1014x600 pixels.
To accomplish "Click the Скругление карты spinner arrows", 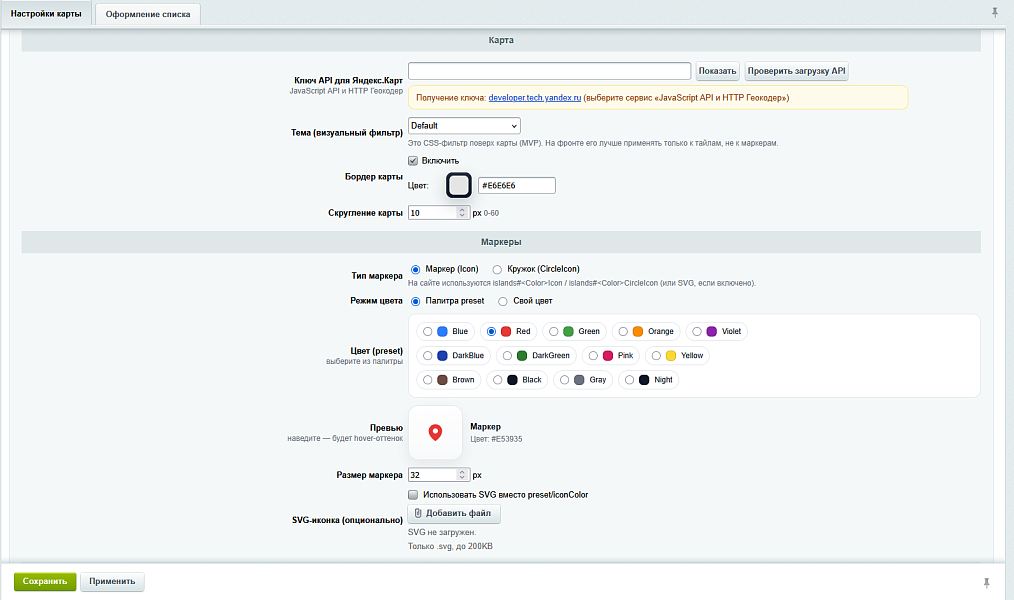I will (462, 213).
